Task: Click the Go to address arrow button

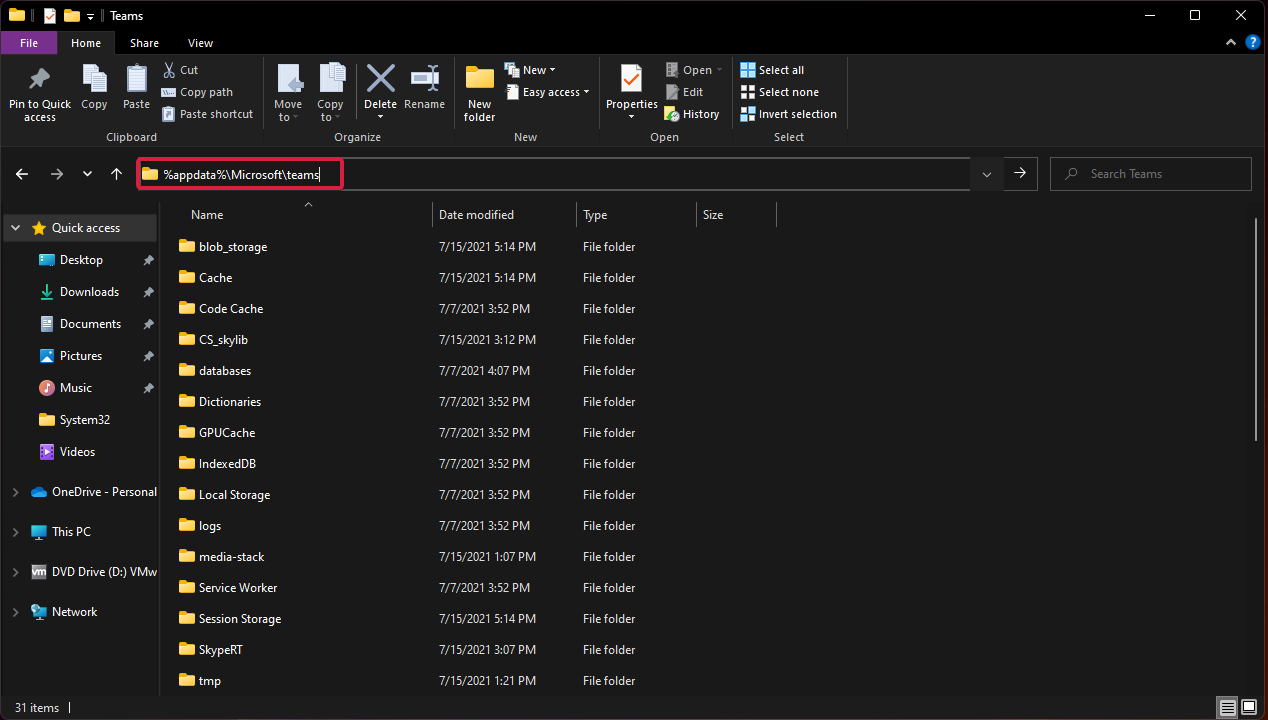Action: 1020,174
